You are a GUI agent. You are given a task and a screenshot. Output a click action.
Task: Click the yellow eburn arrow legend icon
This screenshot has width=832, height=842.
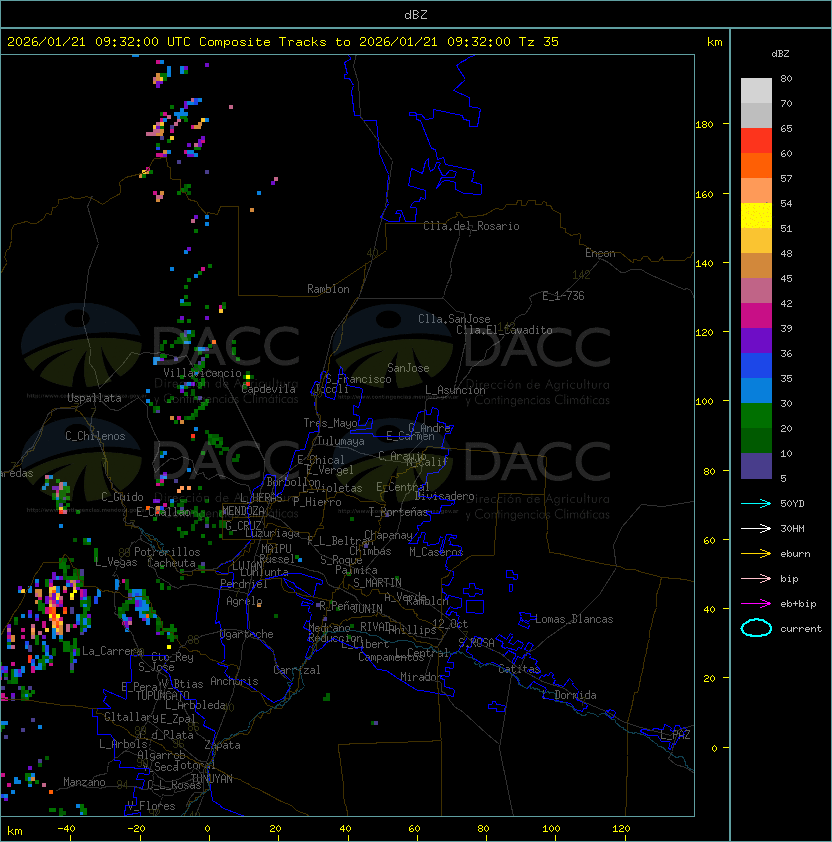[756, 553]
